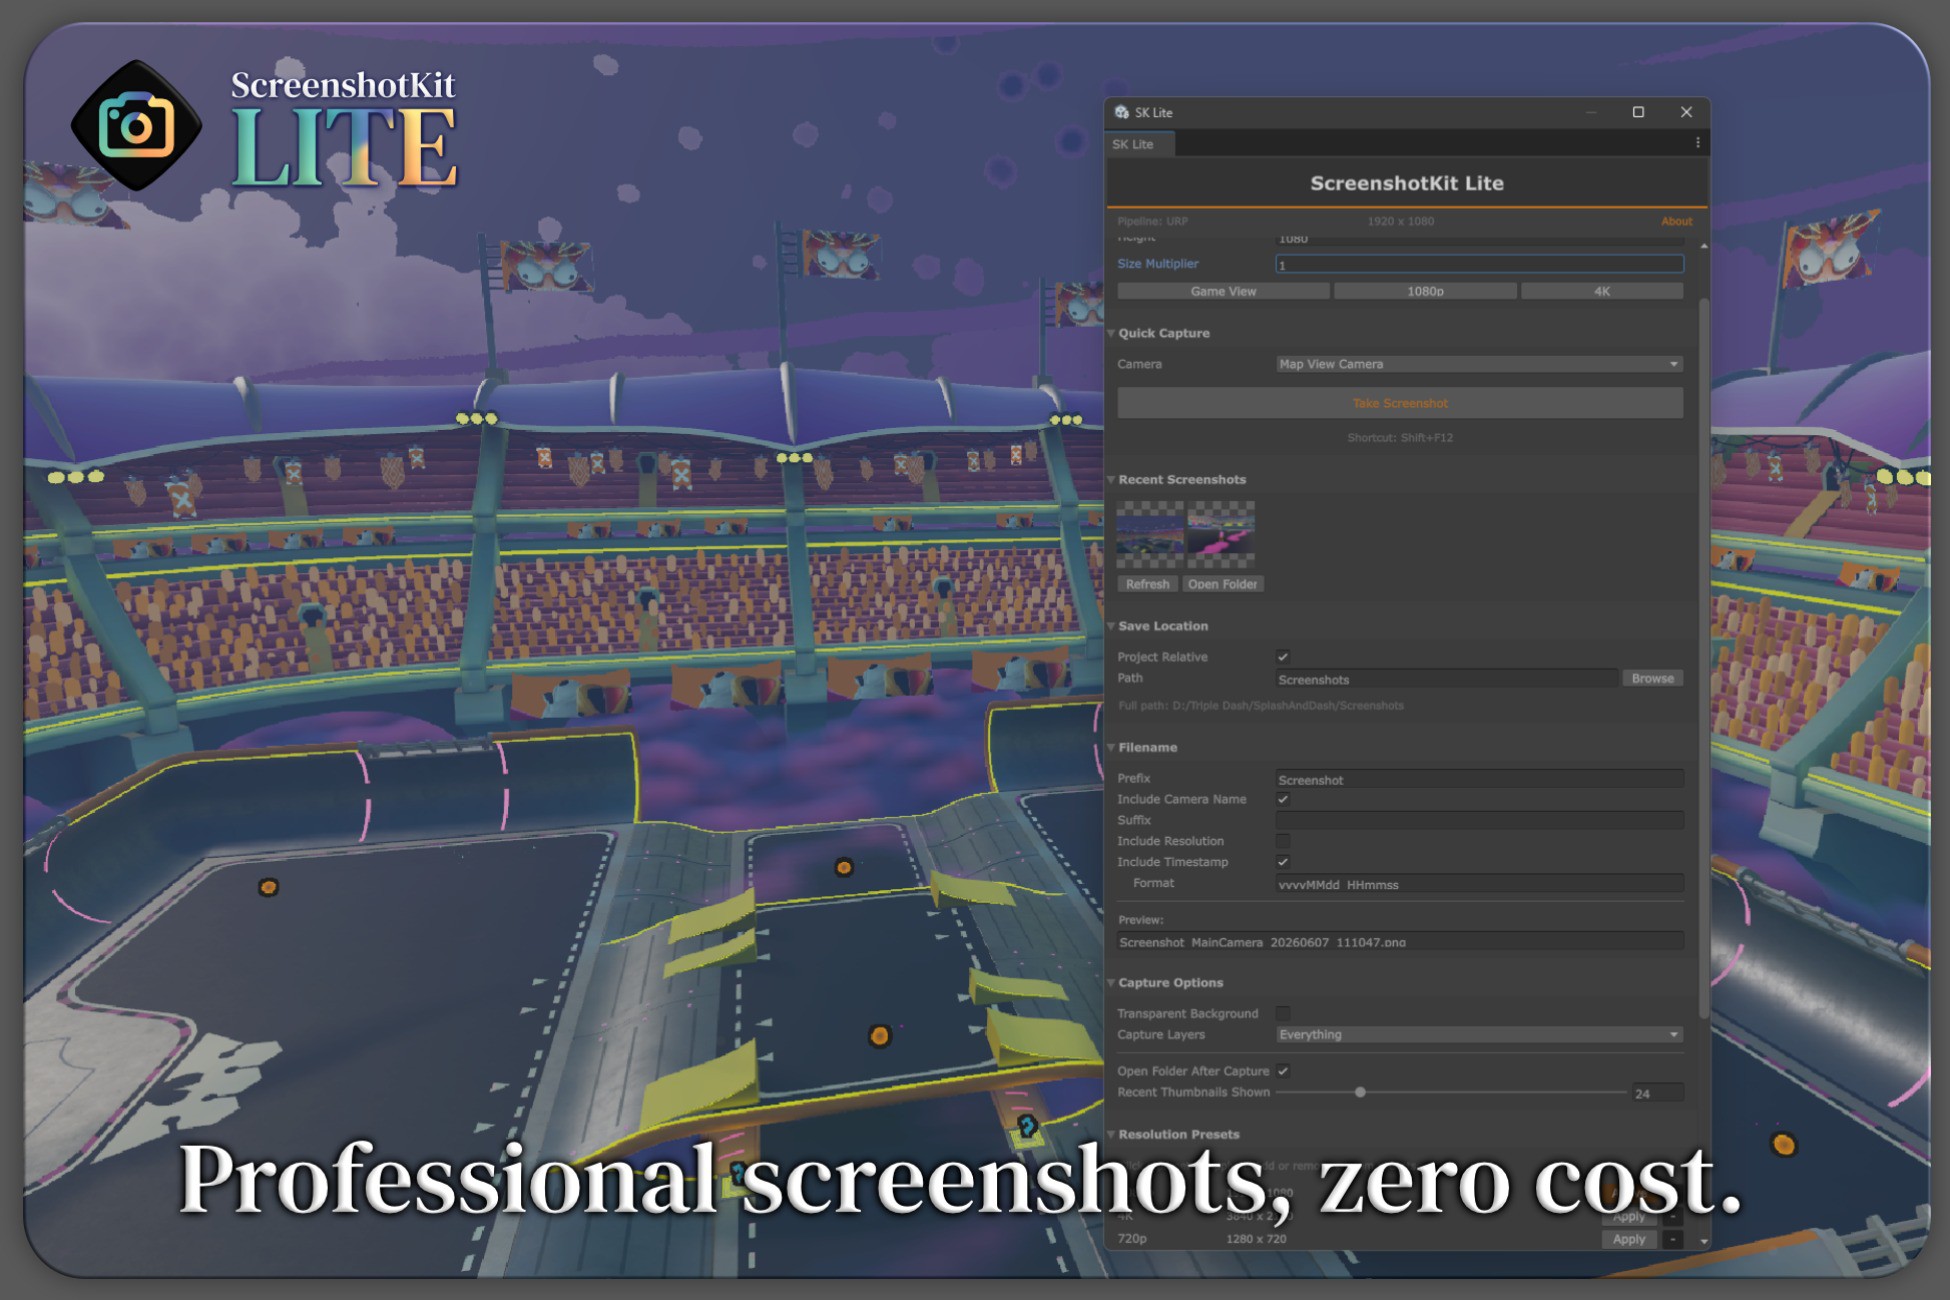The image size is (1950, 1300).
Task: Click the Size Multiplier label
Action: [1157, 264]
